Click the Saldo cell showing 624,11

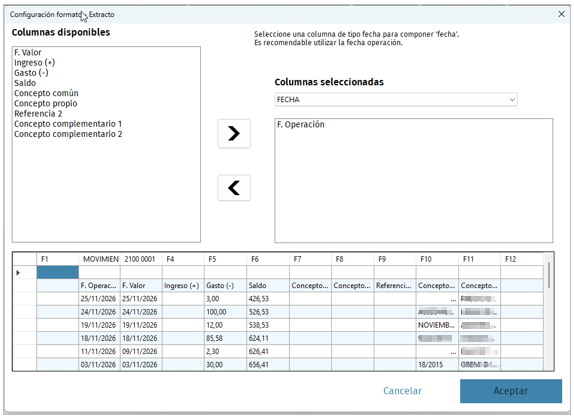[x=268, y=338]
